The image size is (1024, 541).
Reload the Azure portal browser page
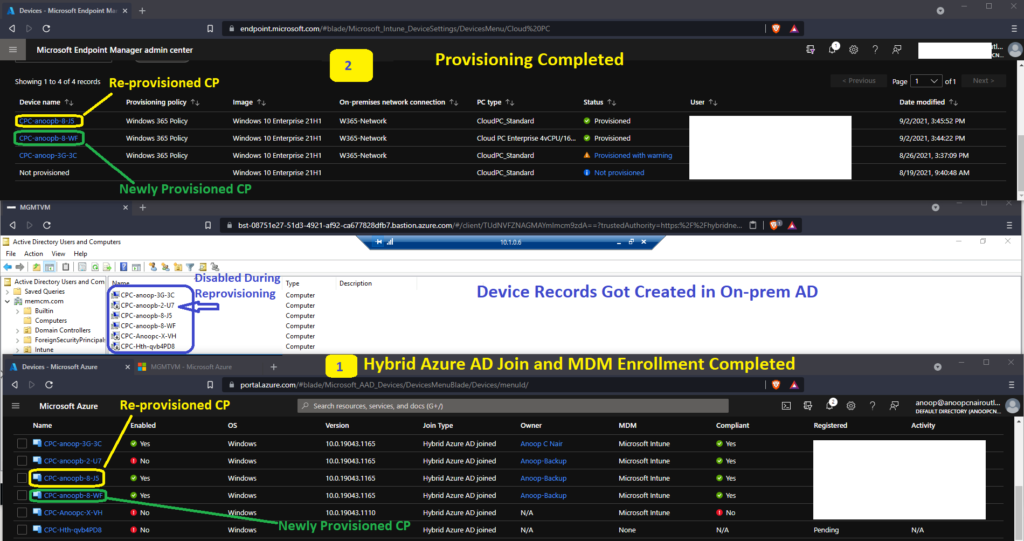click(48, 385)
